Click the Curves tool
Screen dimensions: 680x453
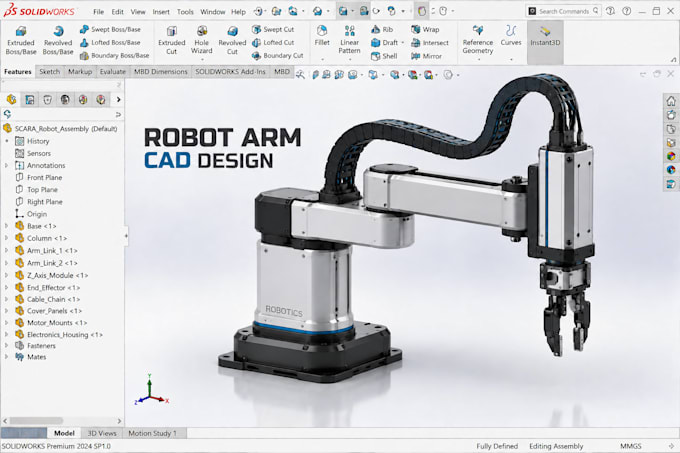[511, 36]
